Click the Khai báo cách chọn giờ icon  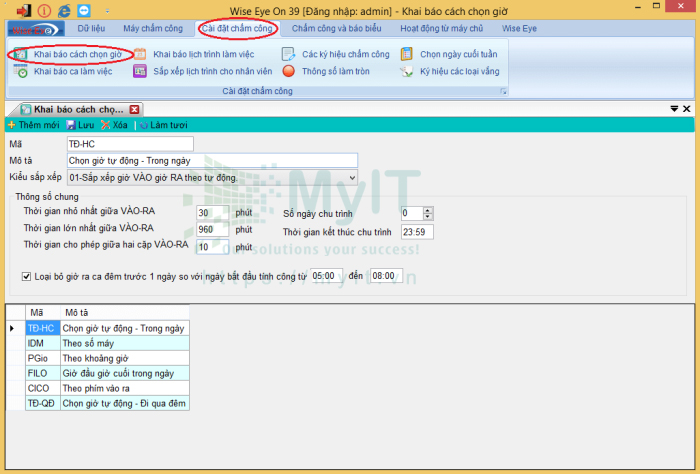[x=20, y=54]
